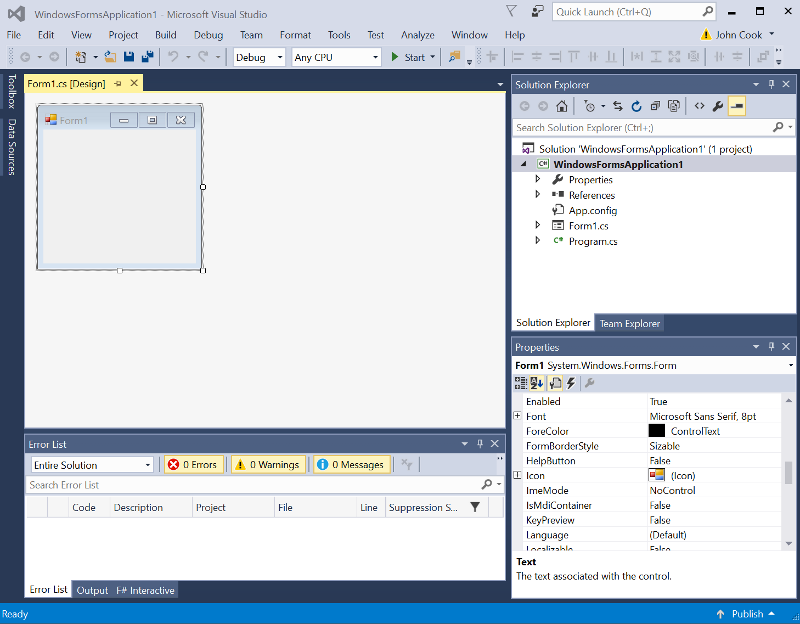800x624 pixels.
Task: Click the Save All toolbar icon
Action: point(147,57)
